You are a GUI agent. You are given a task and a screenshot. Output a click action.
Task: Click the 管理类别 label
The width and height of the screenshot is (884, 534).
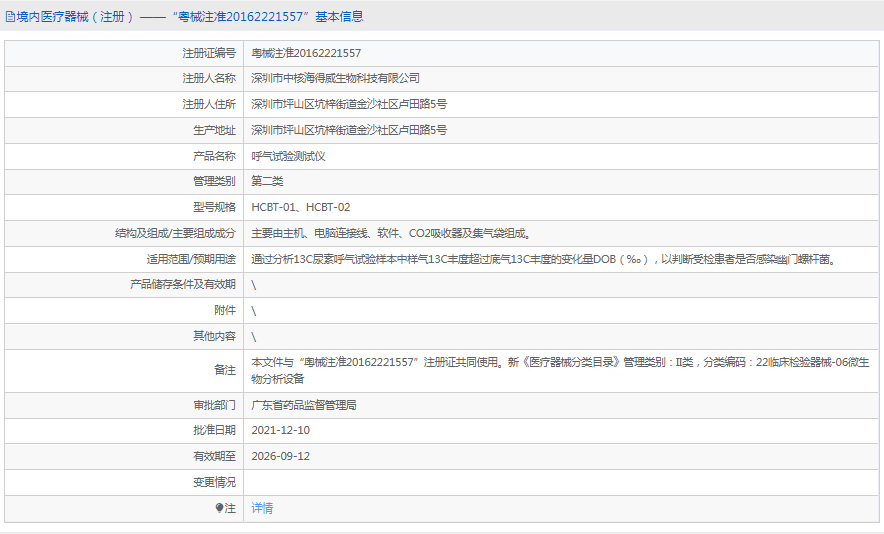point(214,181)
